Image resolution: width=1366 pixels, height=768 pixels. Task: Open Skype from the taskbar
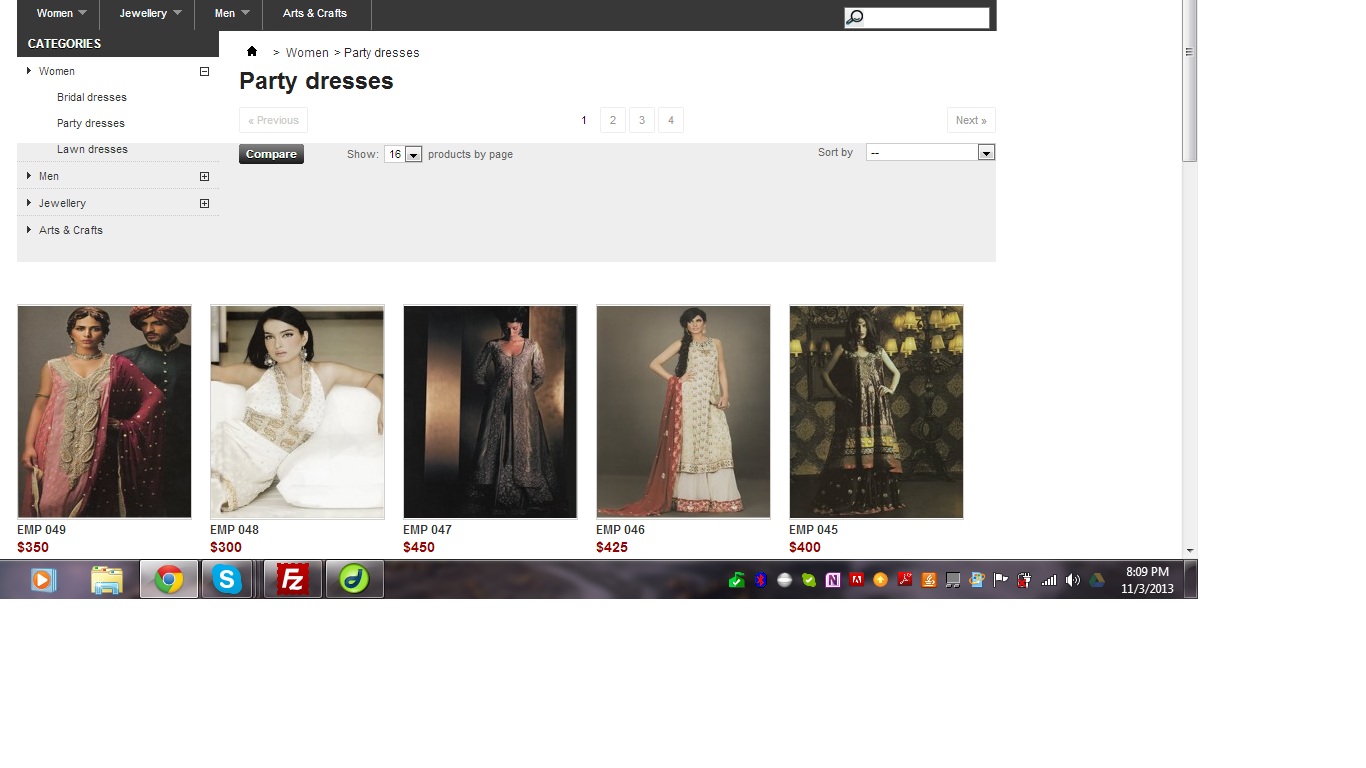(227, 579)
